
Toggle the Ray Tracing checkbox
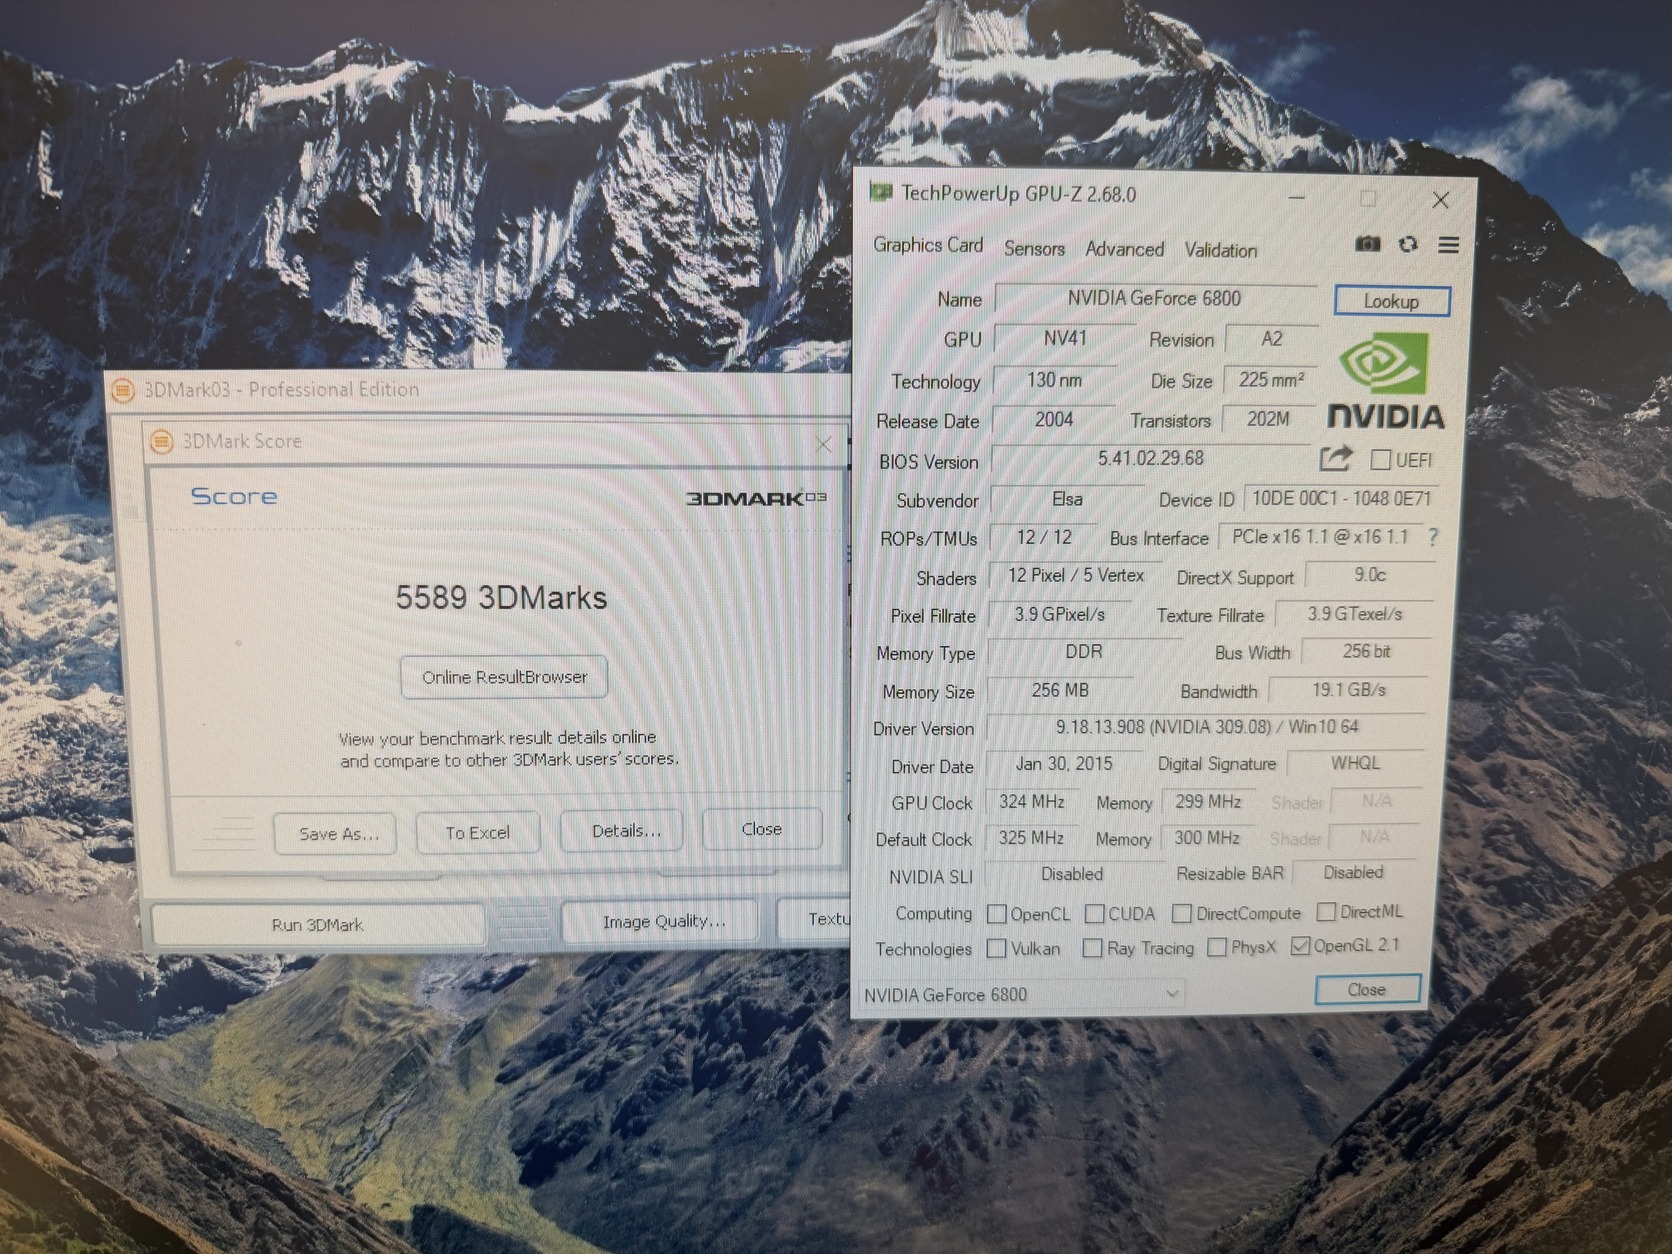tap(1093, 948)
